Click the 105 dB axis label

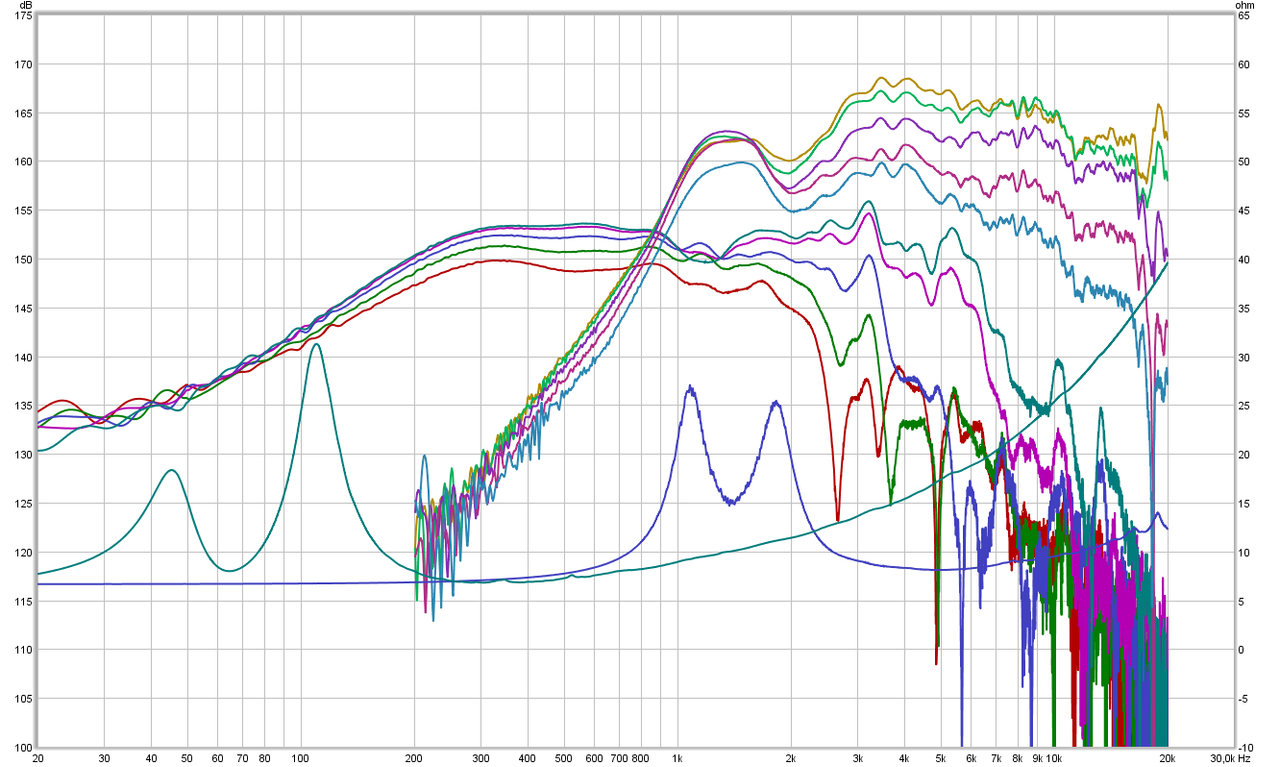pyautogui.click(x=22, y=699)
